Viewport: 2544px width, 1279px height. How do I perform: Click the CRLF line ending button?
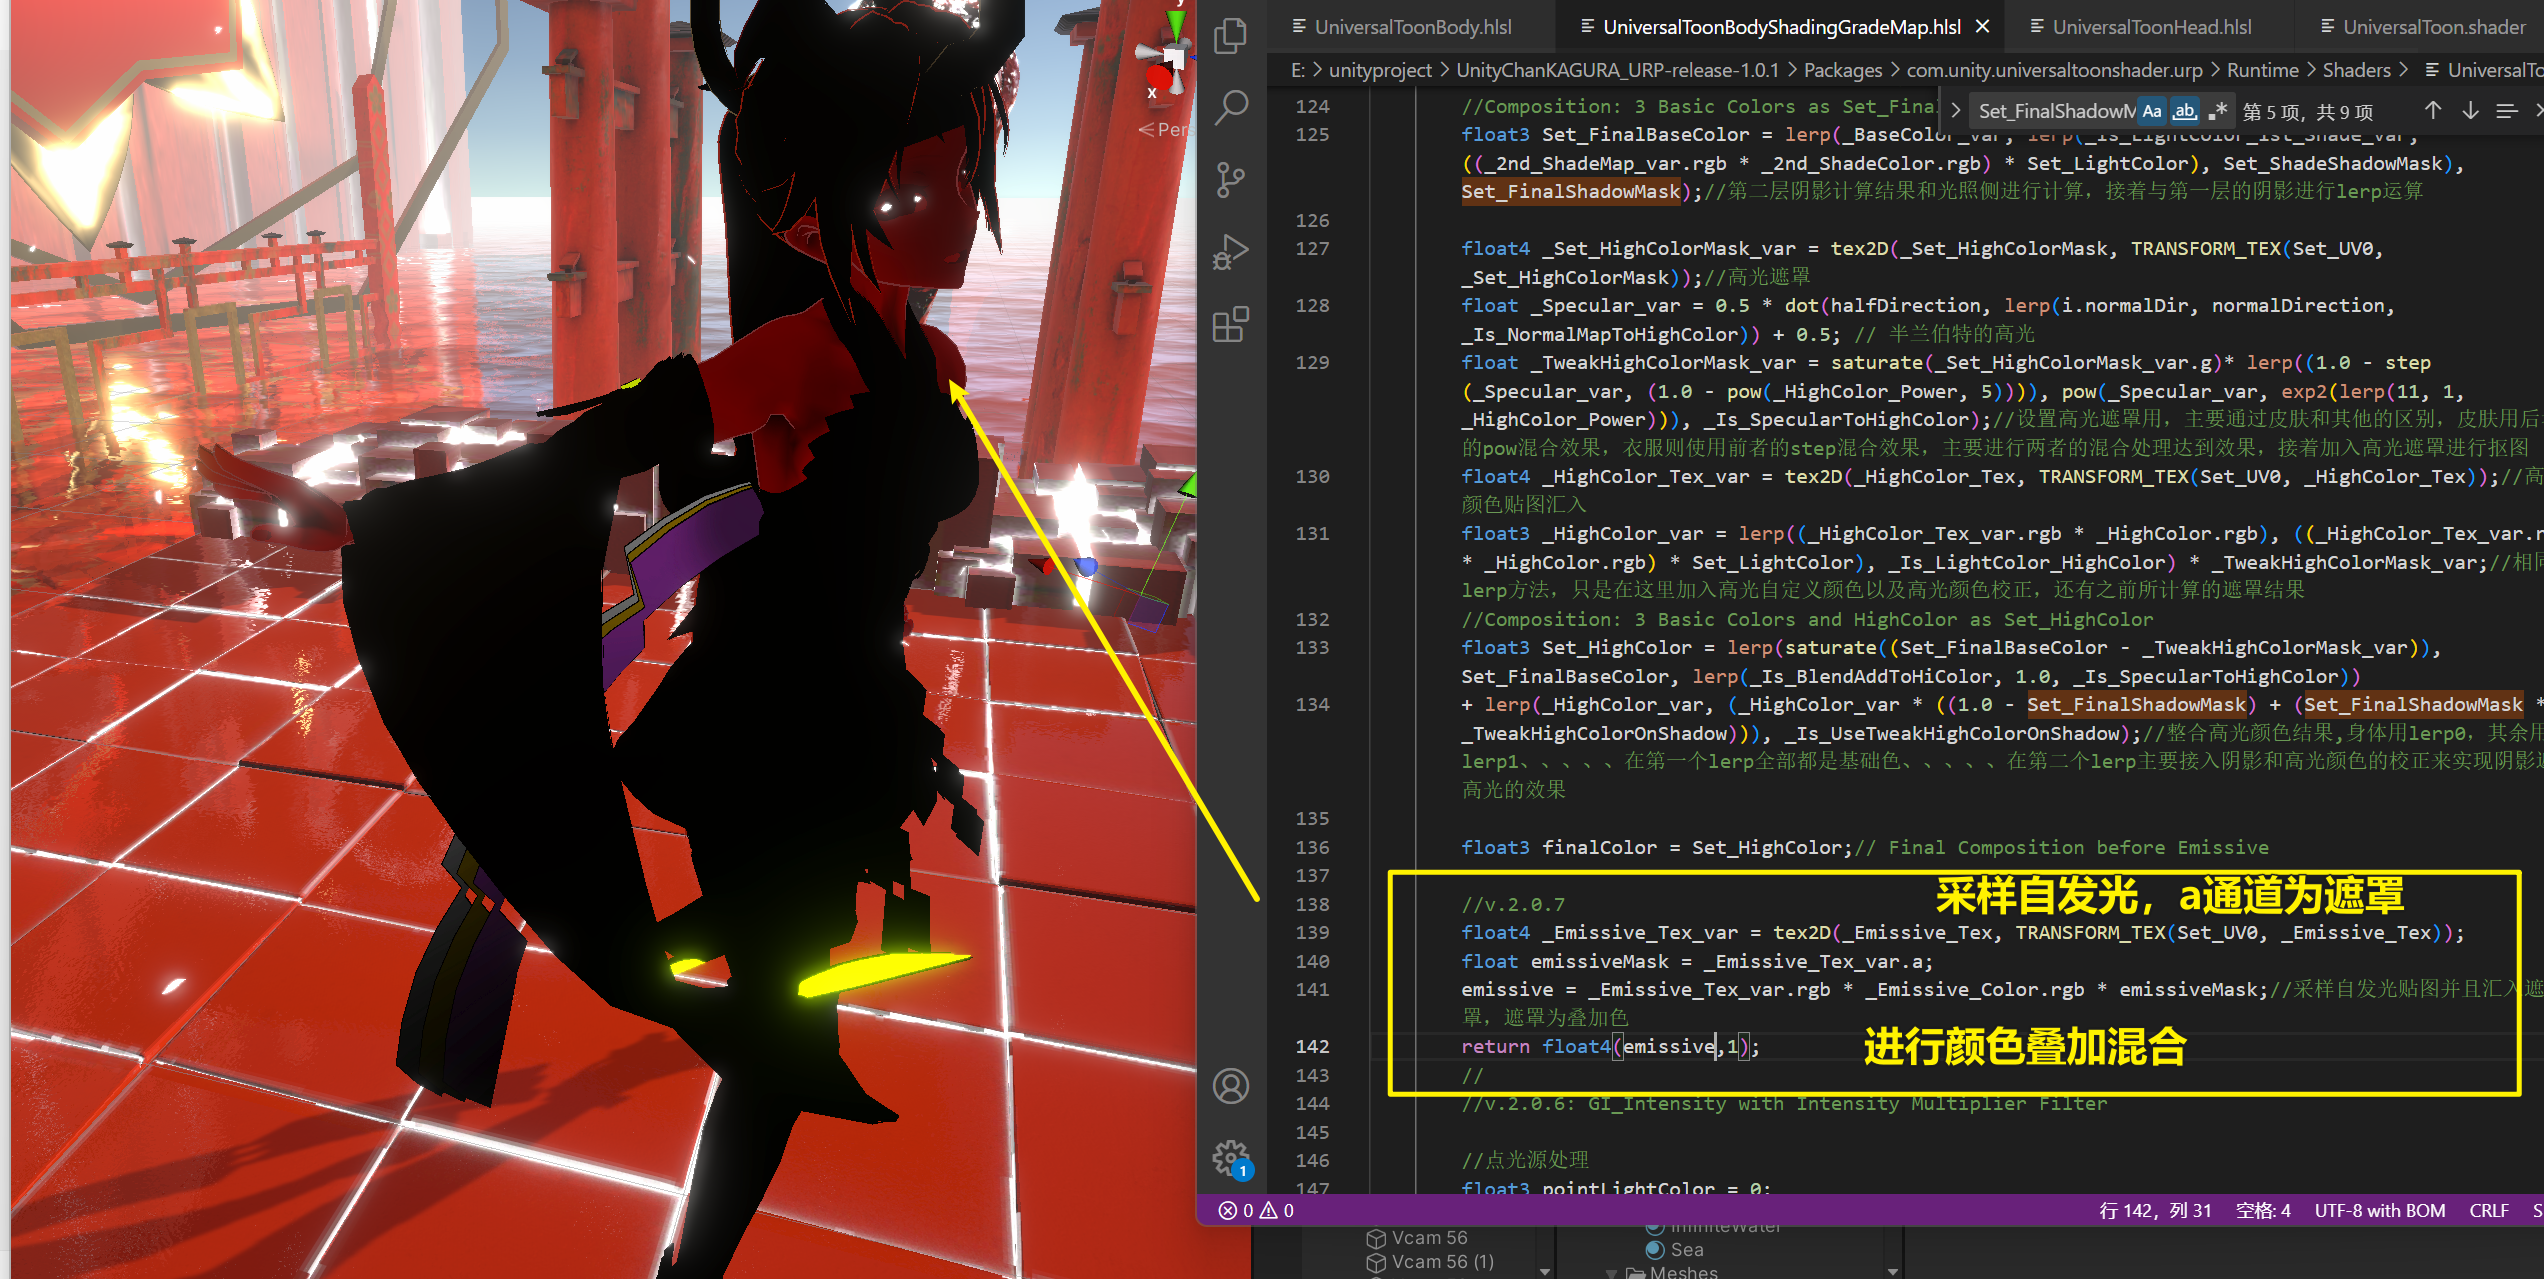[x=2488, y=1210]
